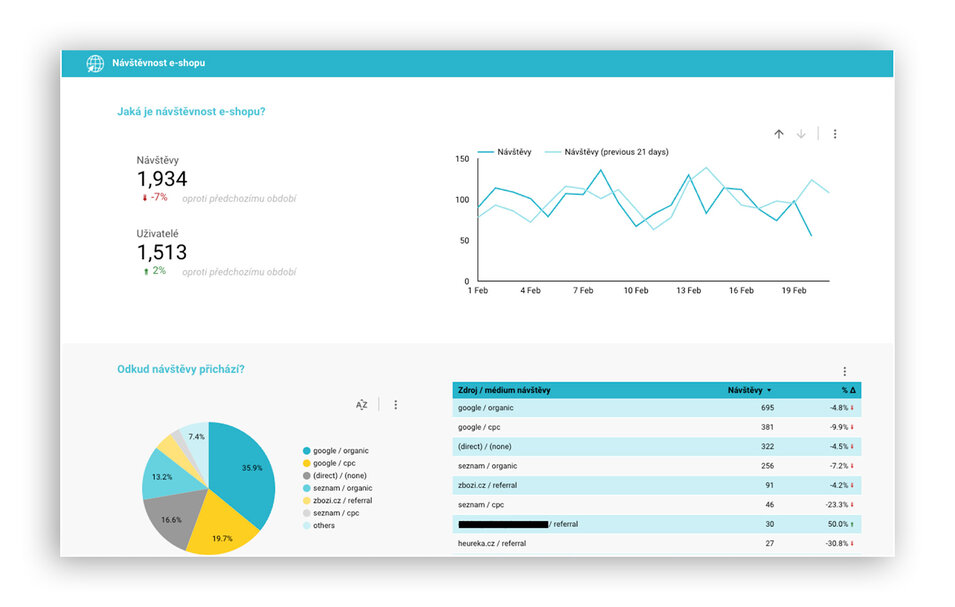Select the zbozi.cz / referral table row
Viewport: 955px width, 607px height.
coord(655,485)
